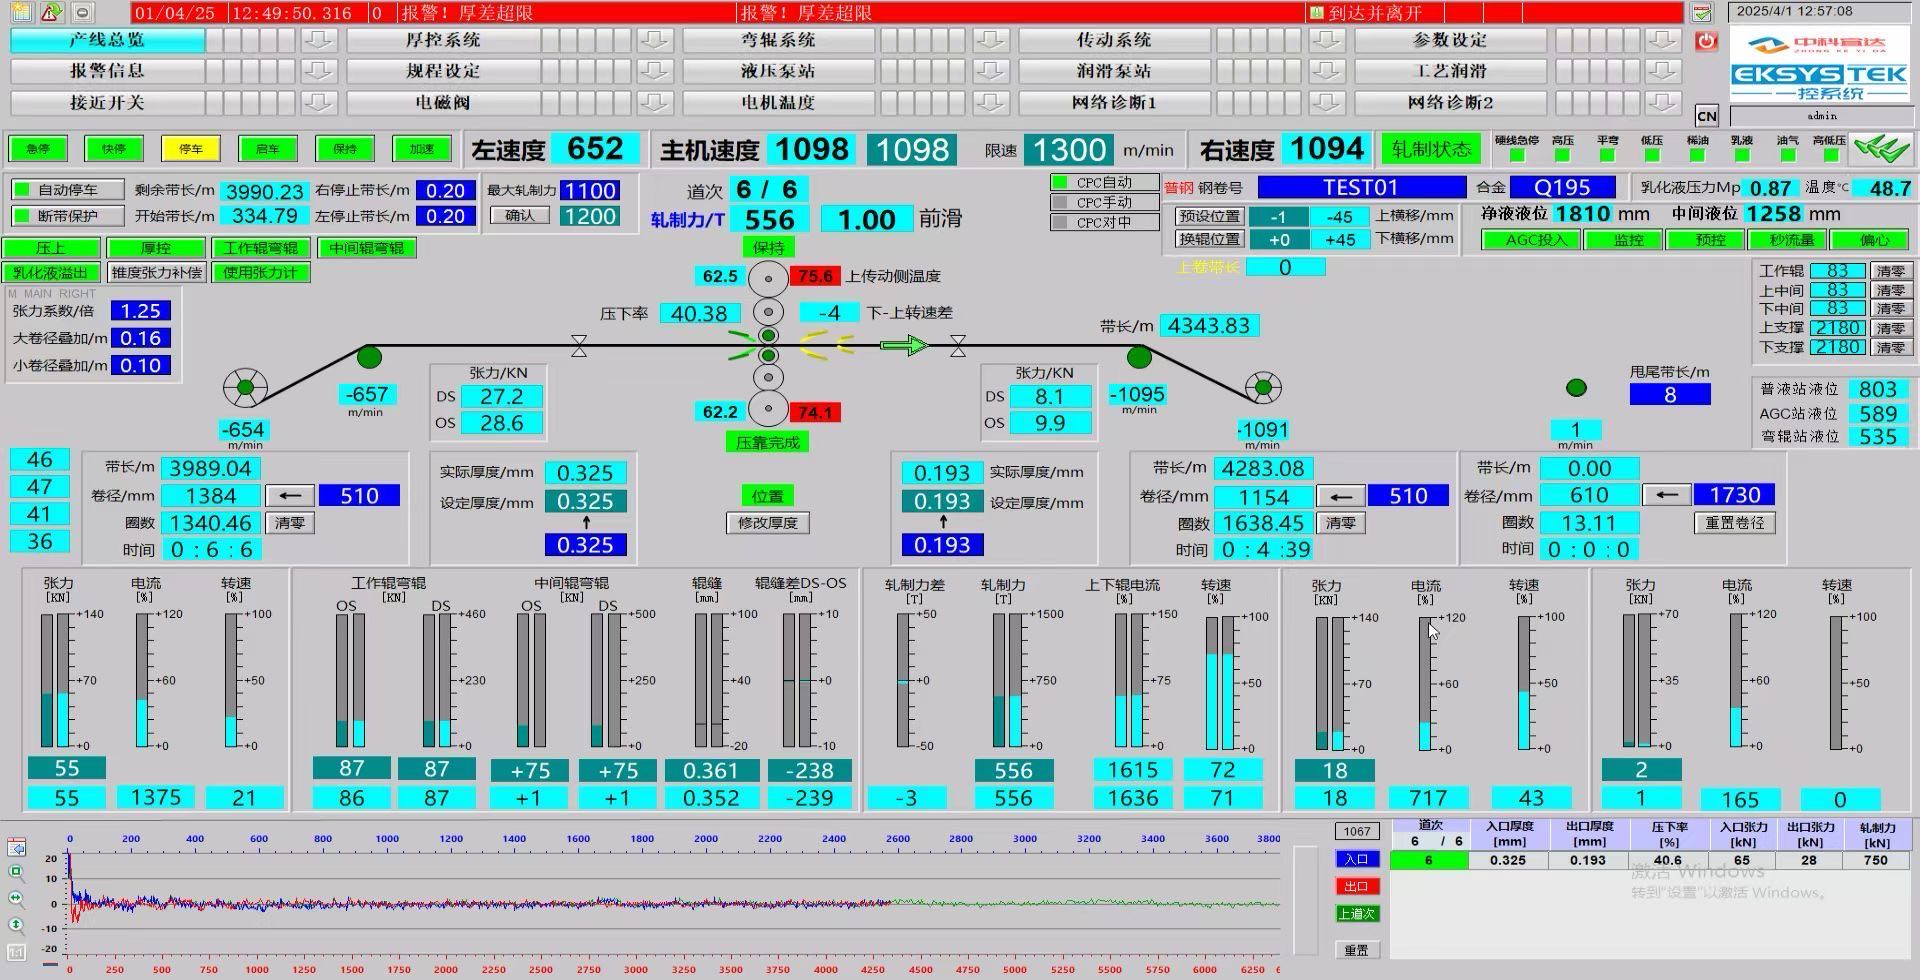This screenshot has height=980, width=1920.
Task: Click the left arrow beside 卷径 510 left coiler
Action: pyautogui.click(x=290, y=496)
